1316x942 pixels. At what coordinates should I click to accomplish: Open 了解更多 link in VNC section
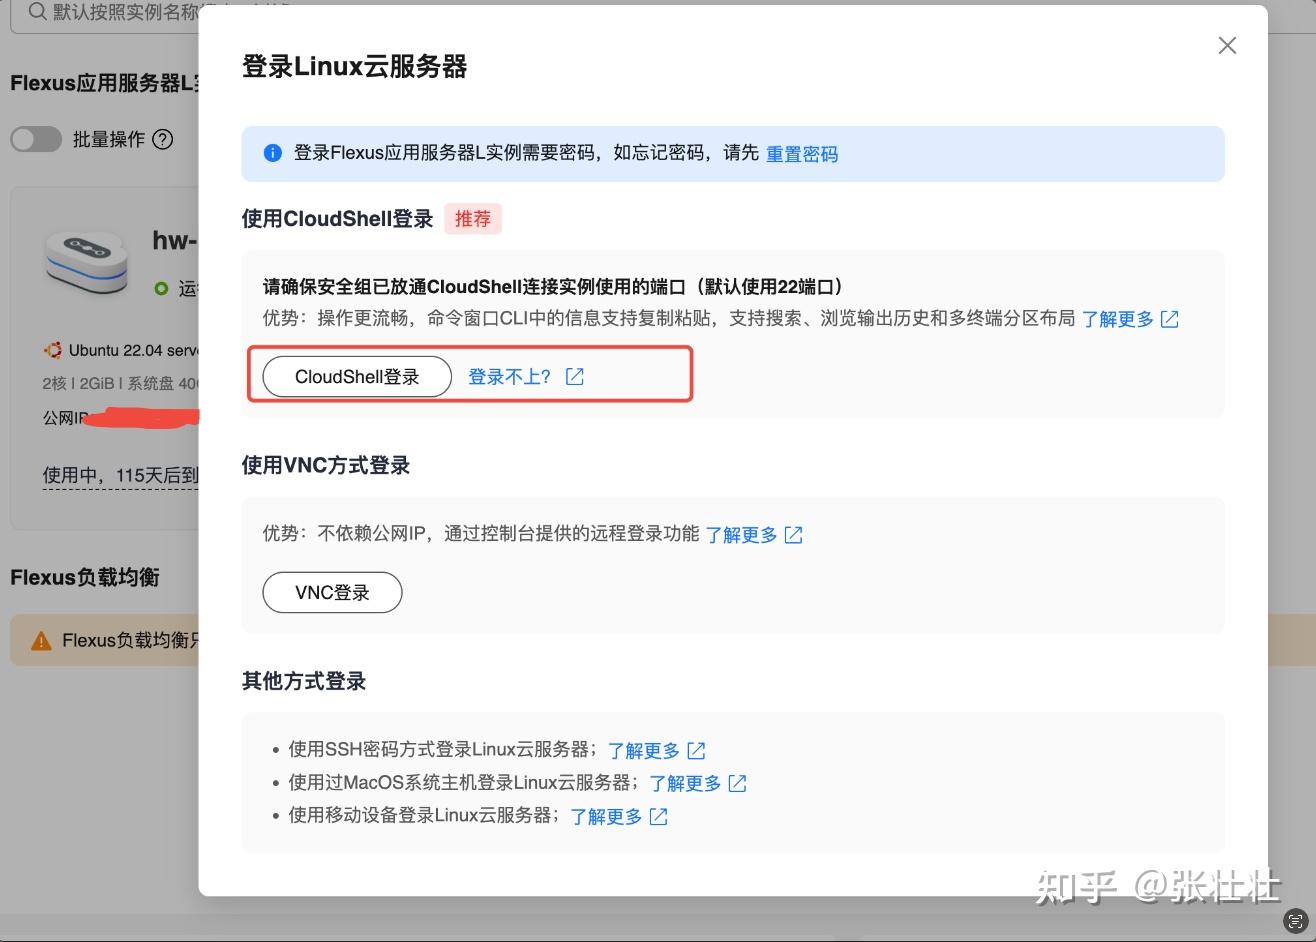(x=742, y=535)
